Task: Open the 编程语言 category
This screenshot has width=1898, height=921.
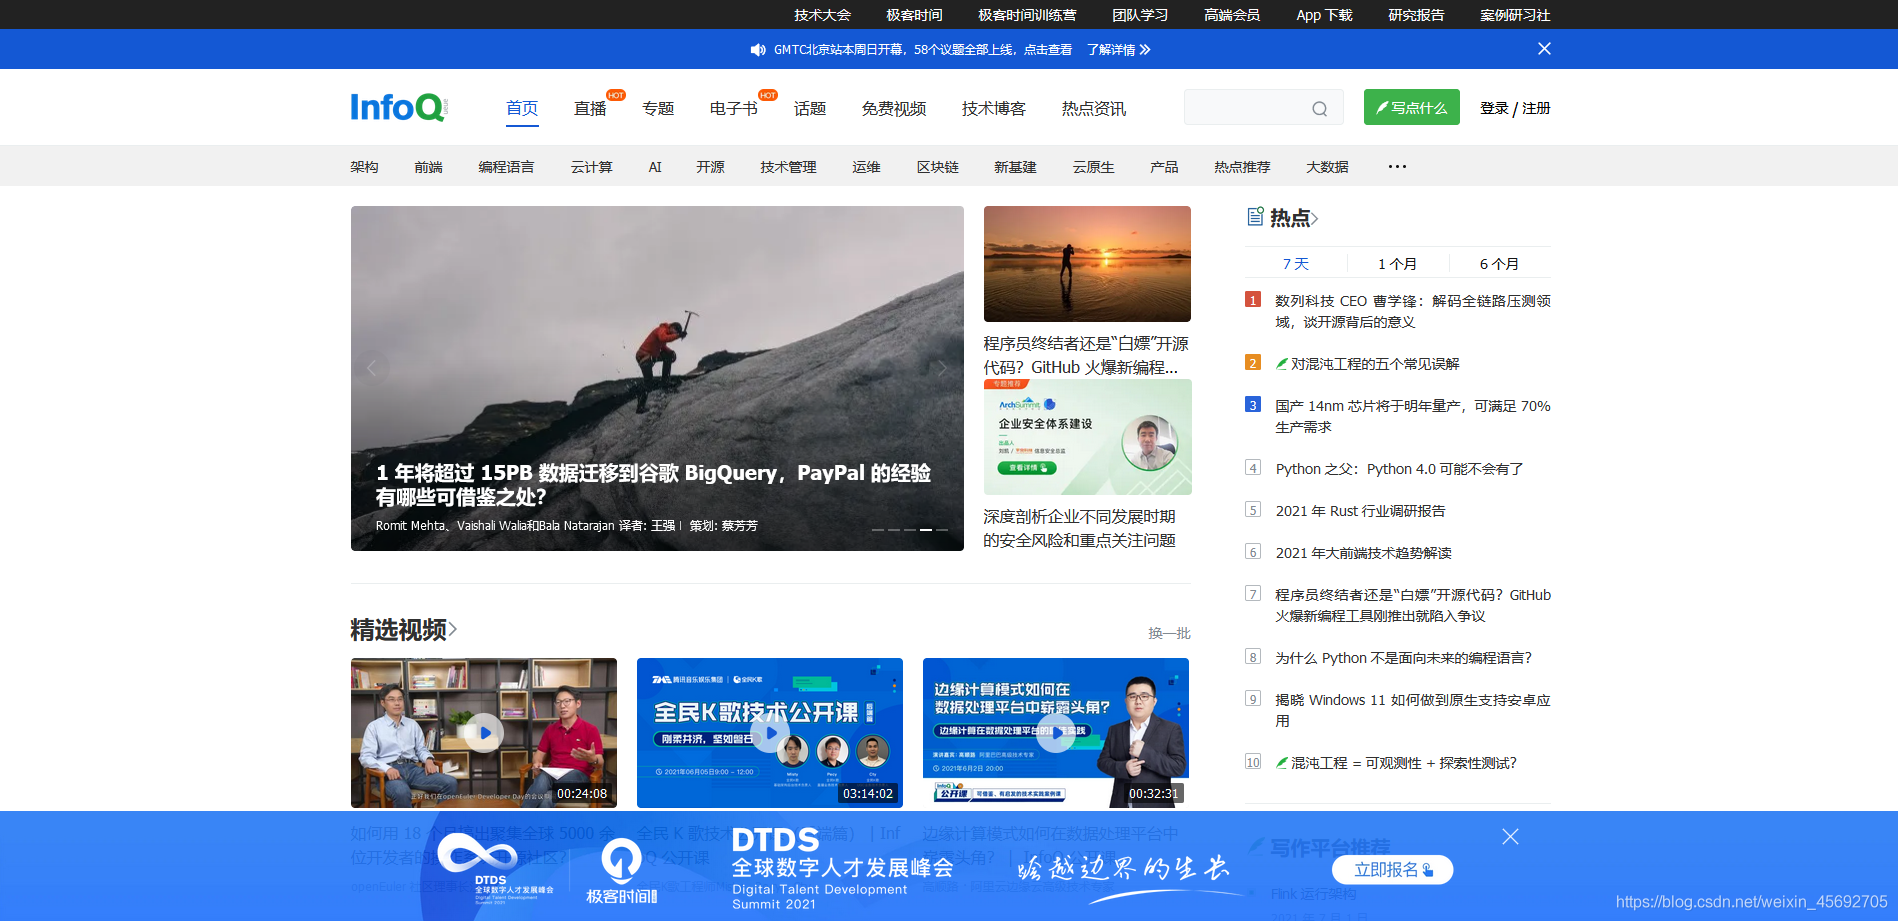Action: point(506,167)
